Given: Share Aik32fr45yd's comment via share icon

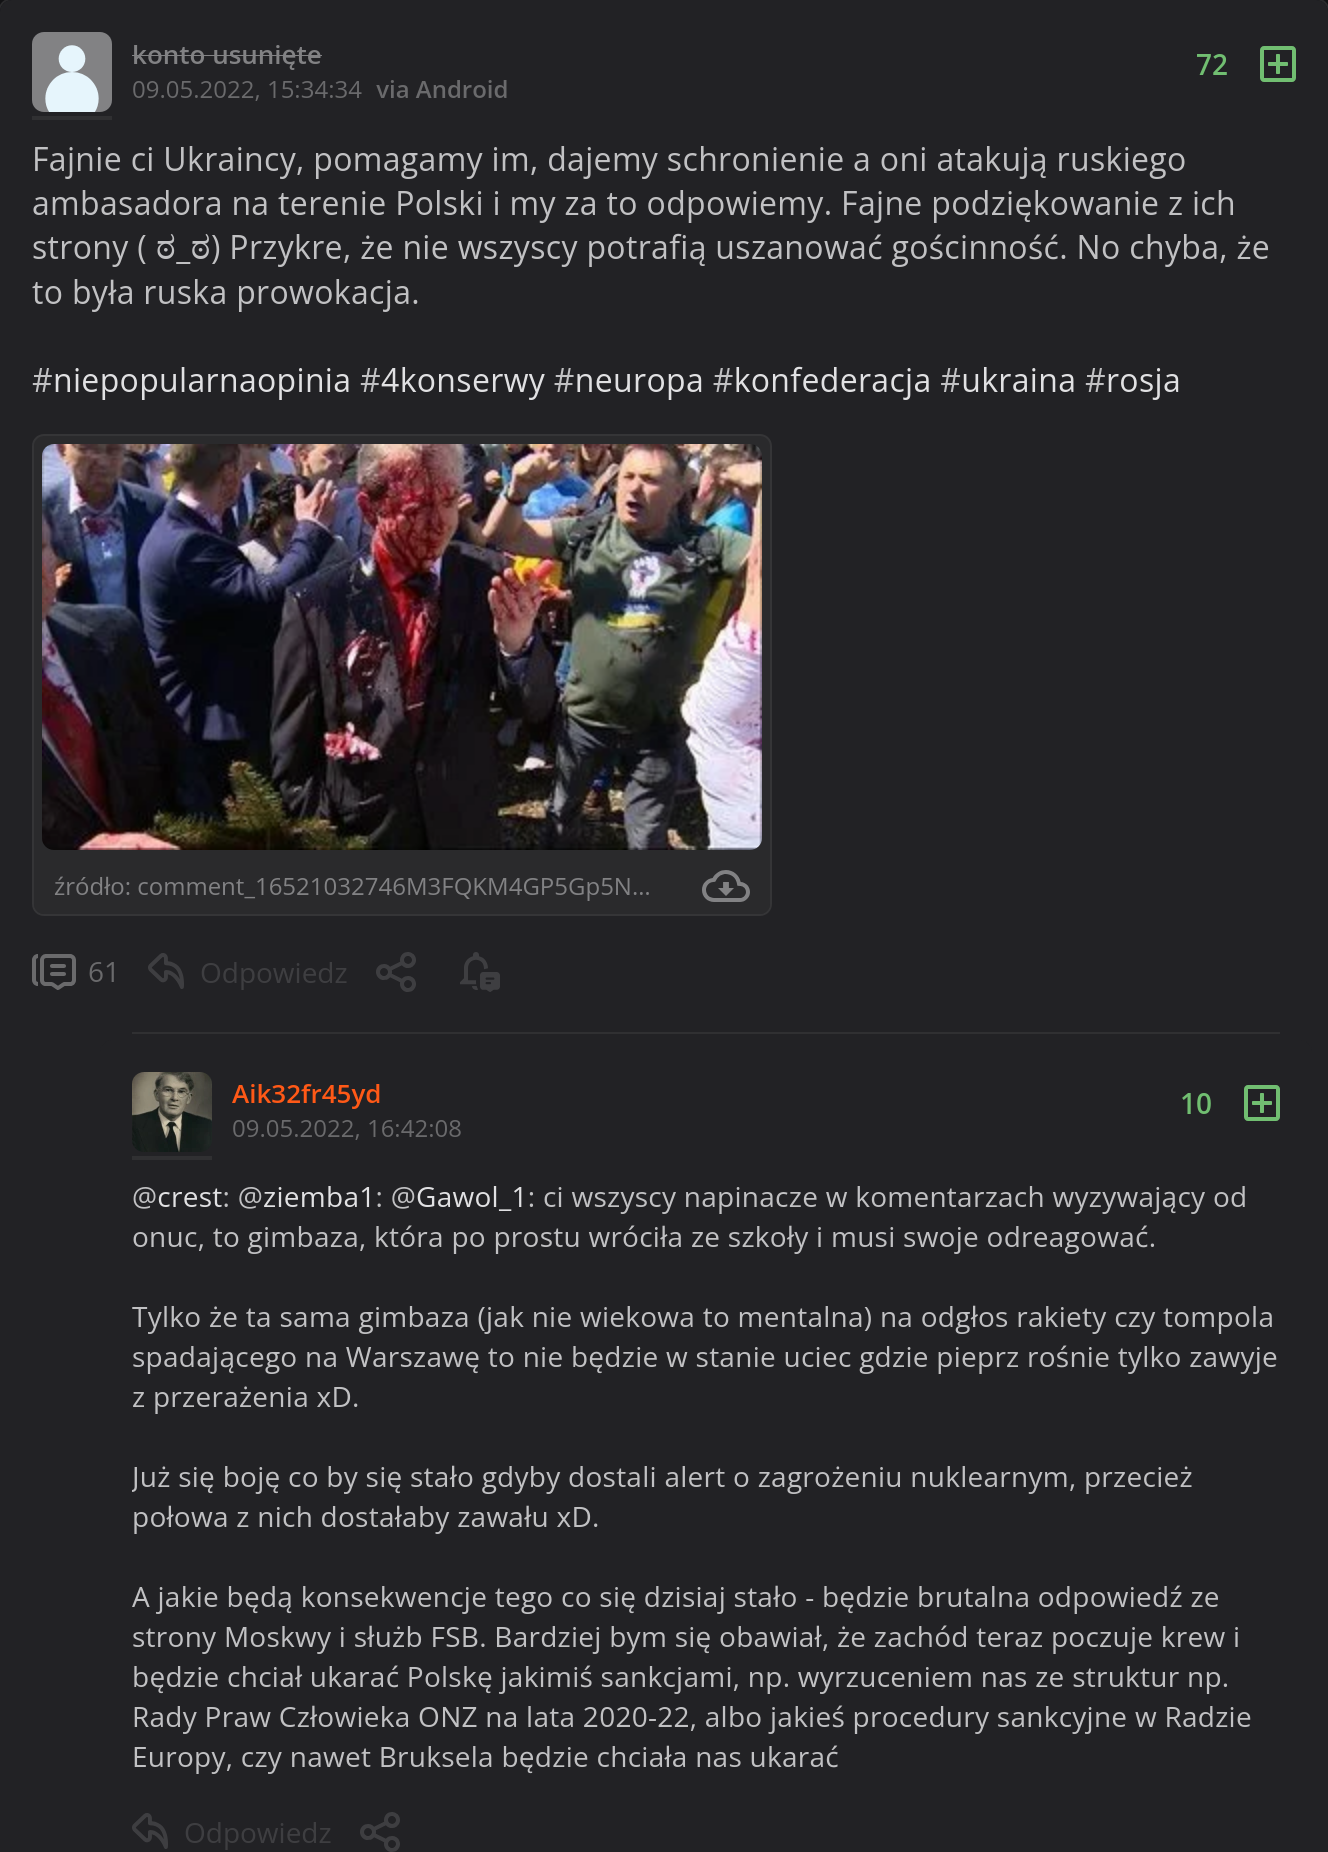Looking at the screenshot, I should [380, 1832].
